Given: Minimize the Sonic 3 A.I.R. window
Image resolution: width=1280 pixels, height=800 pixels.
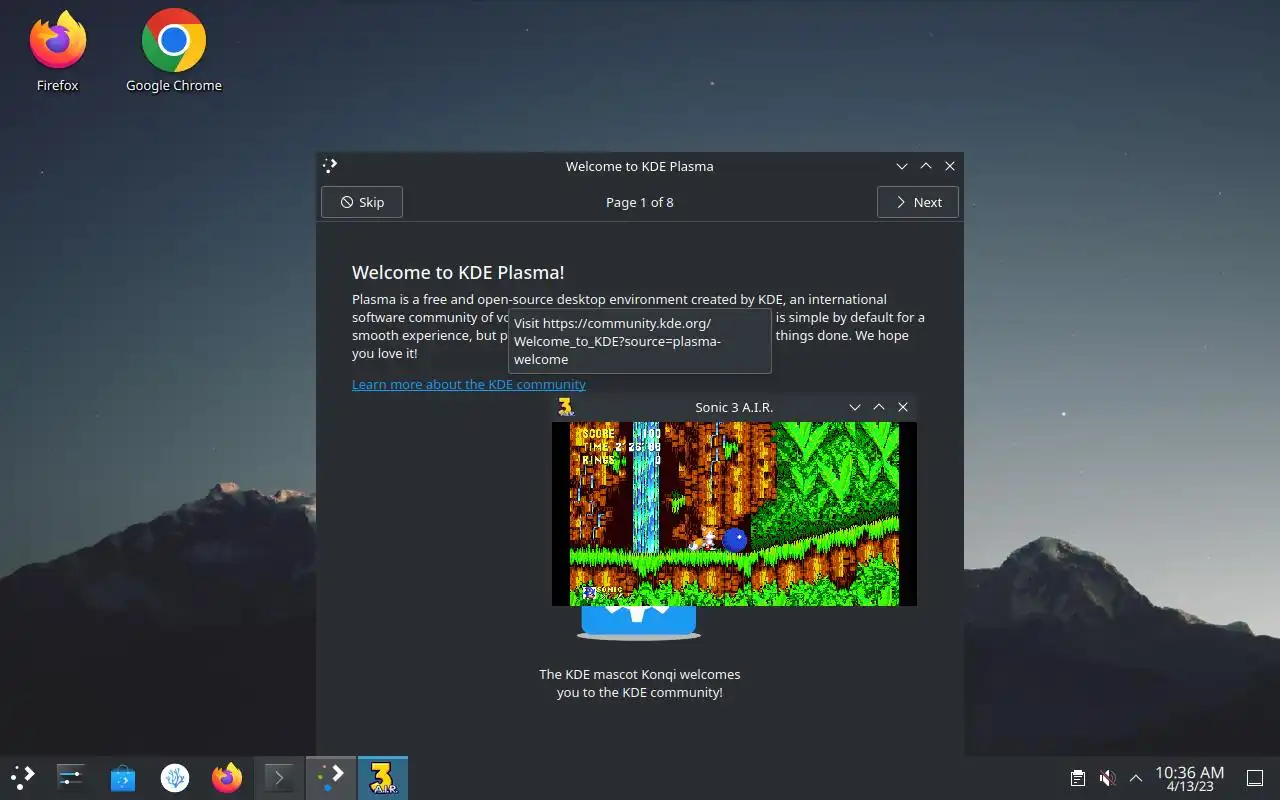Looking at the screenshot, I should point(855,407).
